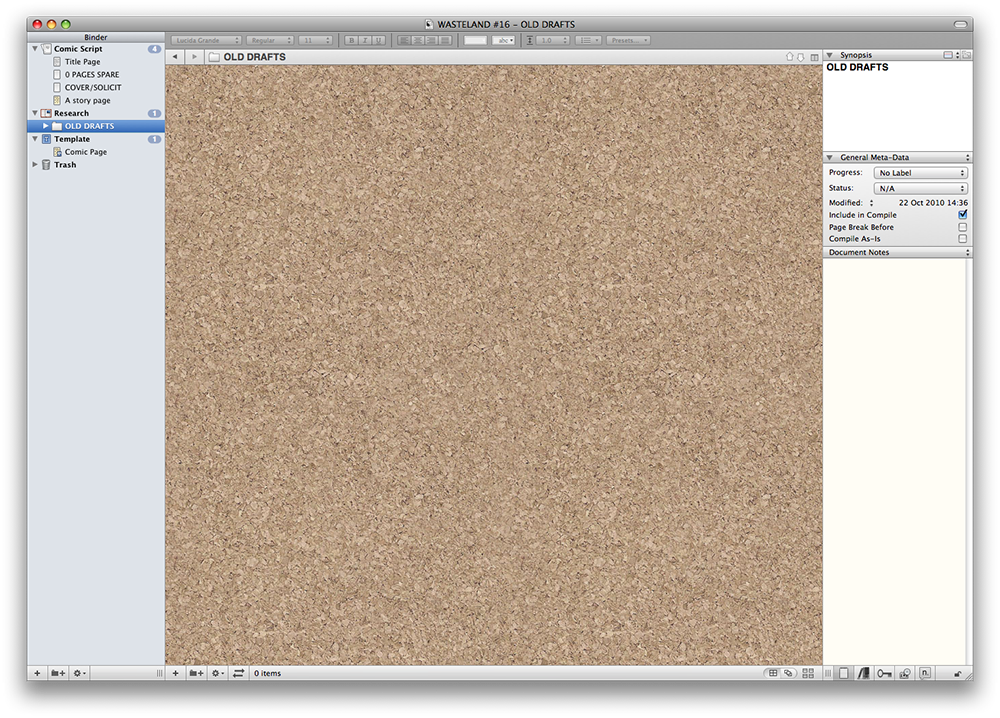Add a new folder in the Binder footer

coord(58,674)
